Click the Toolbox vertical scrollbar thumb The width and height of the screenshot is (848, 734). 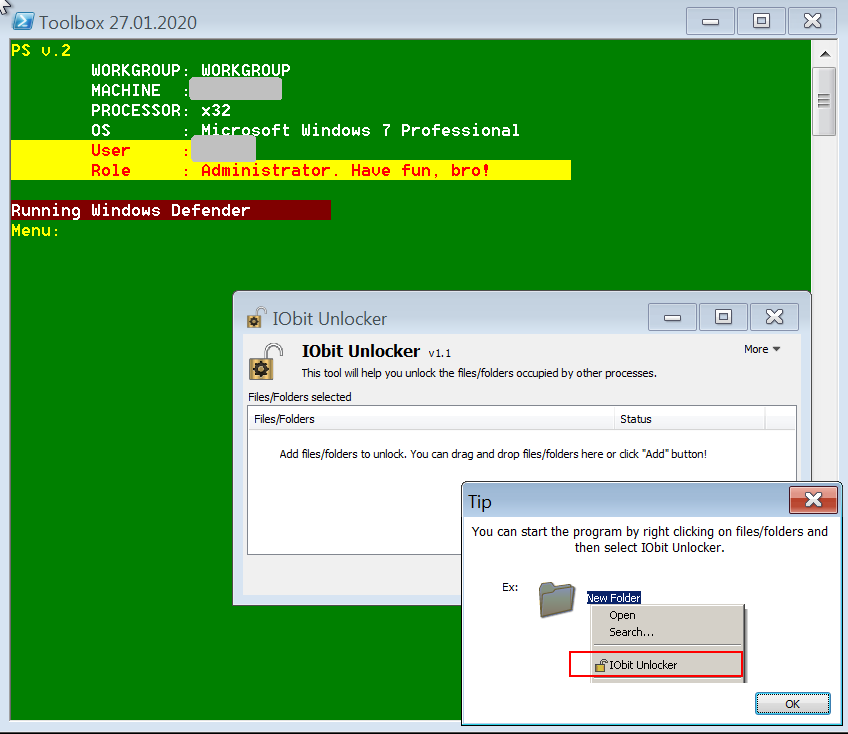[x=824, y=101]
